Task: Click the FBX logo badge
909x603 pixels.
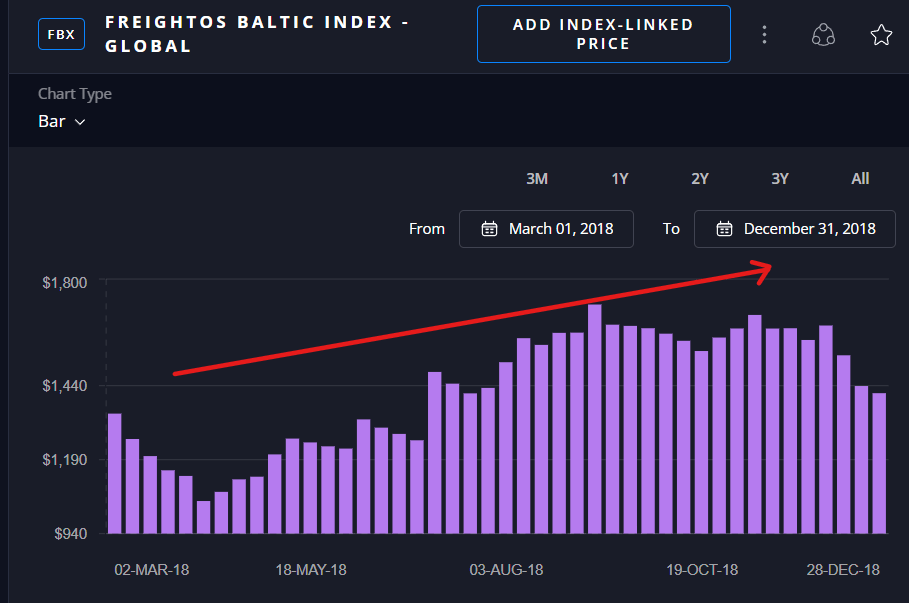Action: (x=61, y=33)
